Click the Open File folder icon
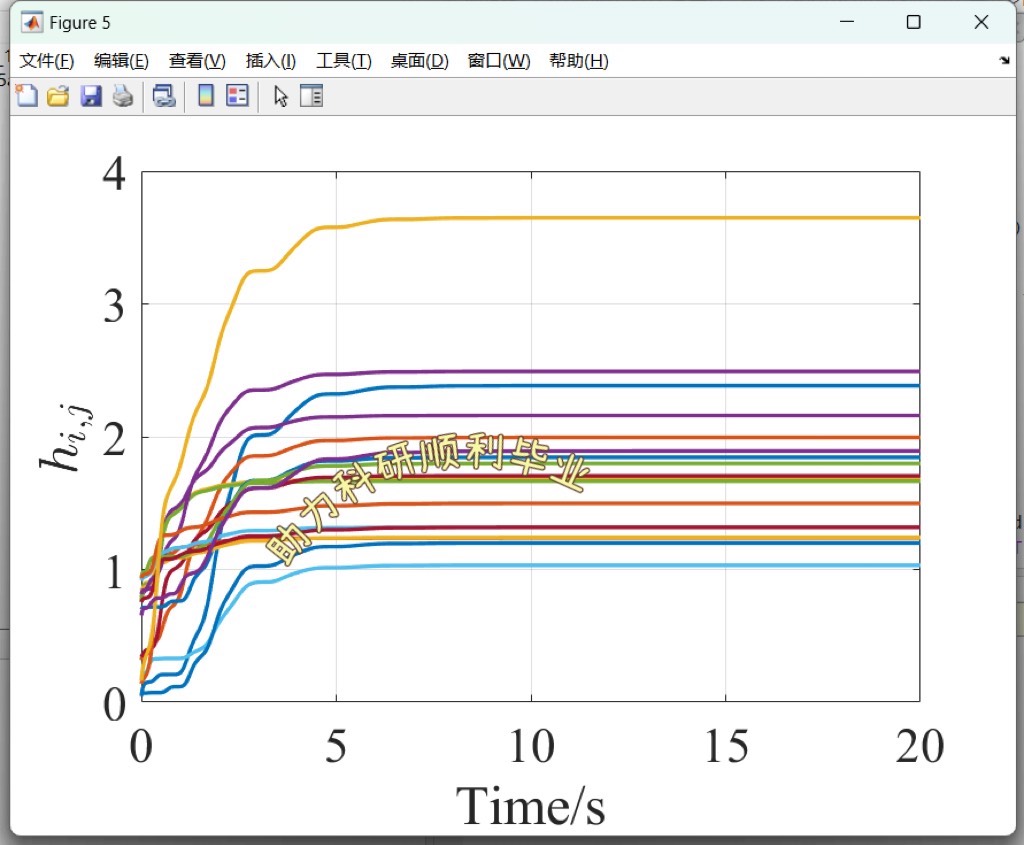Viewport: 1024px width, 845px height. point(58,96)
